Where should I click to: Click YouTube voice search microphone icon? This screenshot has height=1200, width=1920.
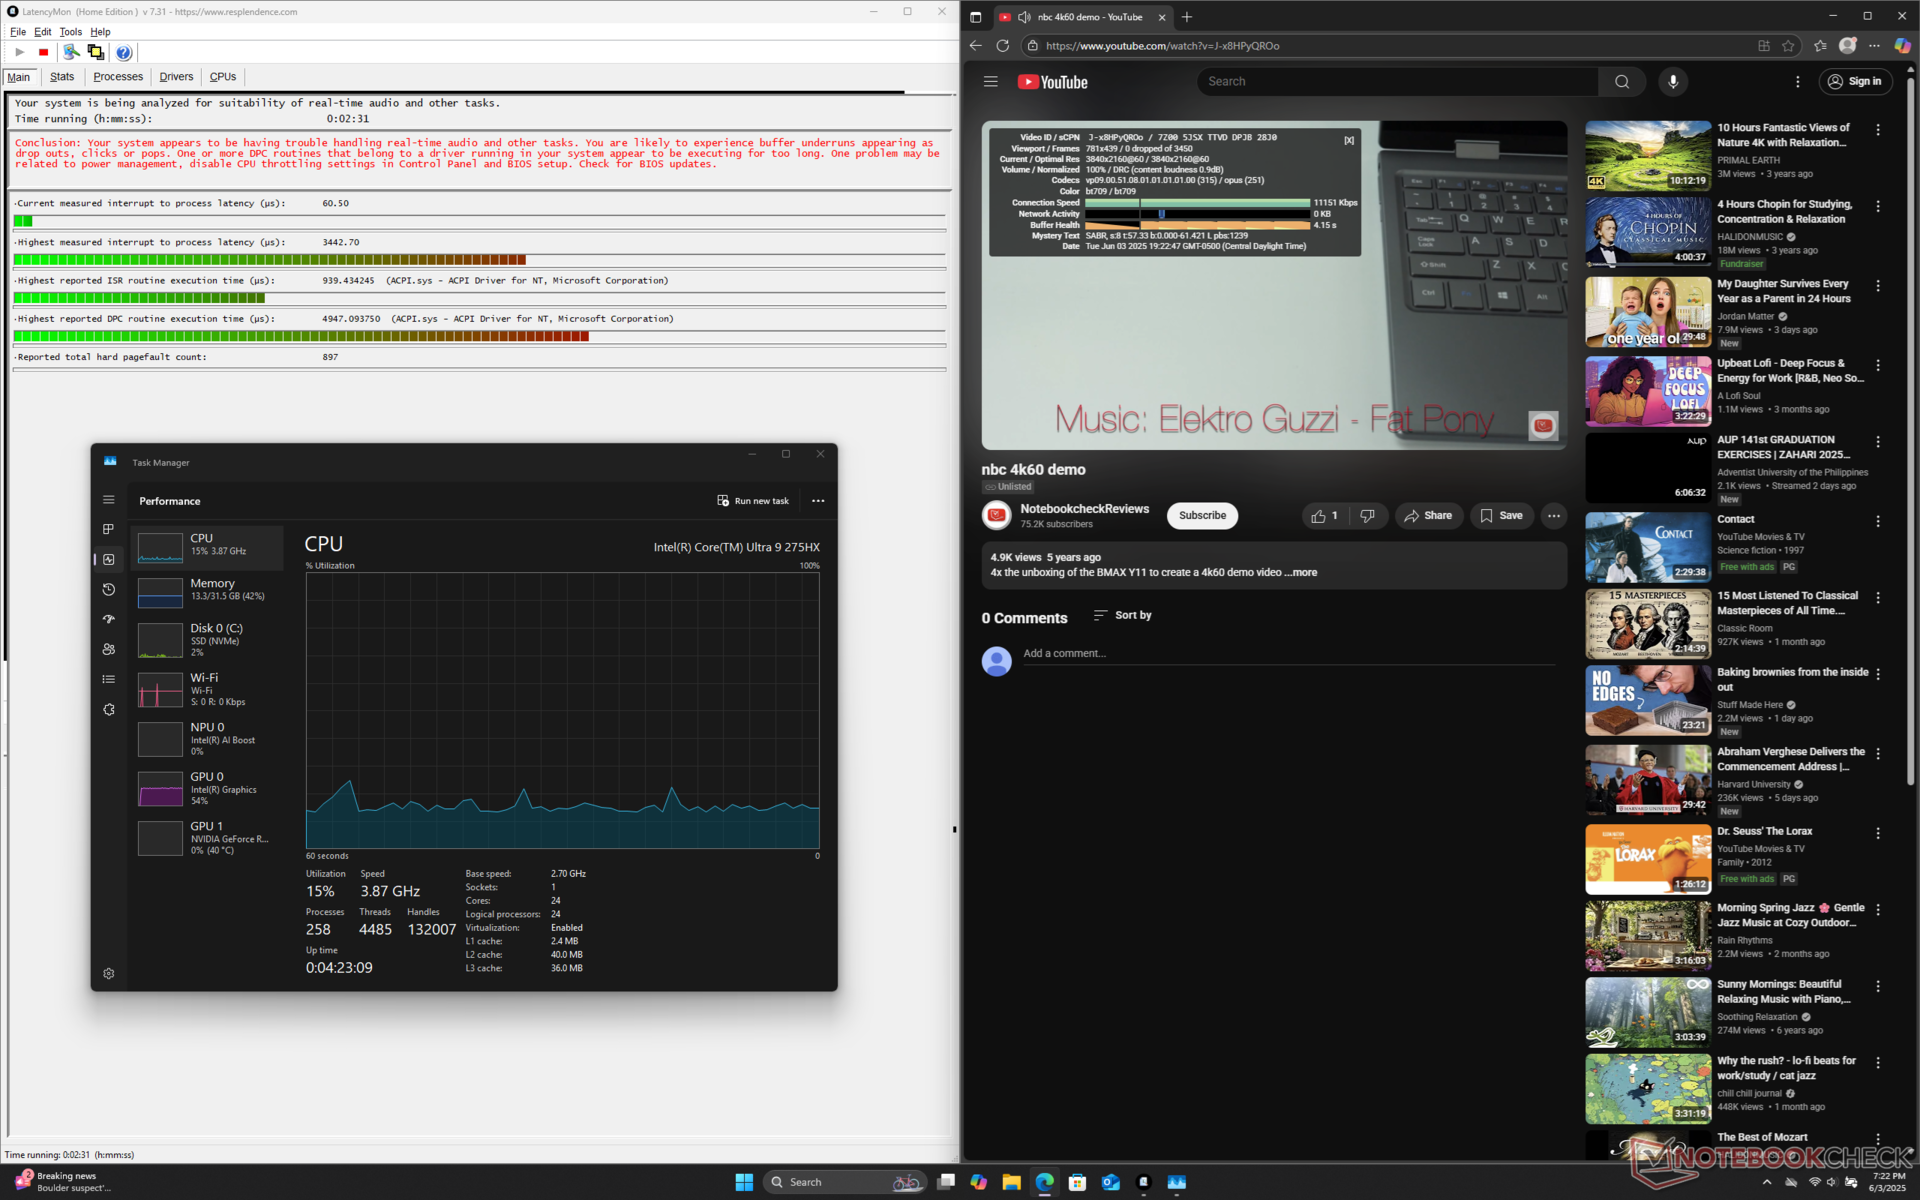[x=1672, y=82]
